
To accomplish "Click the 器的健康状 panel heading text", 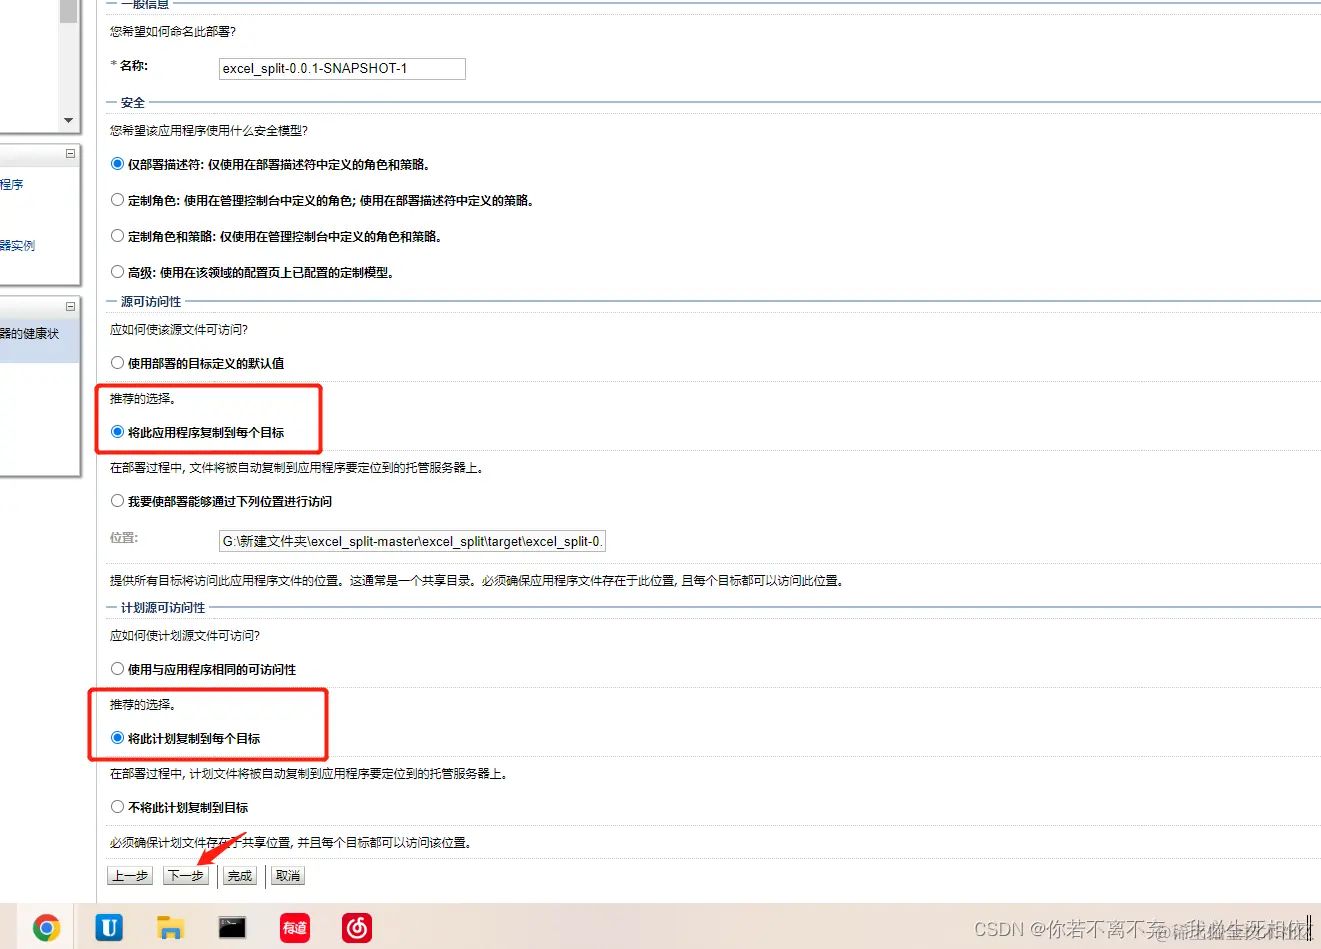I will 29,333.
